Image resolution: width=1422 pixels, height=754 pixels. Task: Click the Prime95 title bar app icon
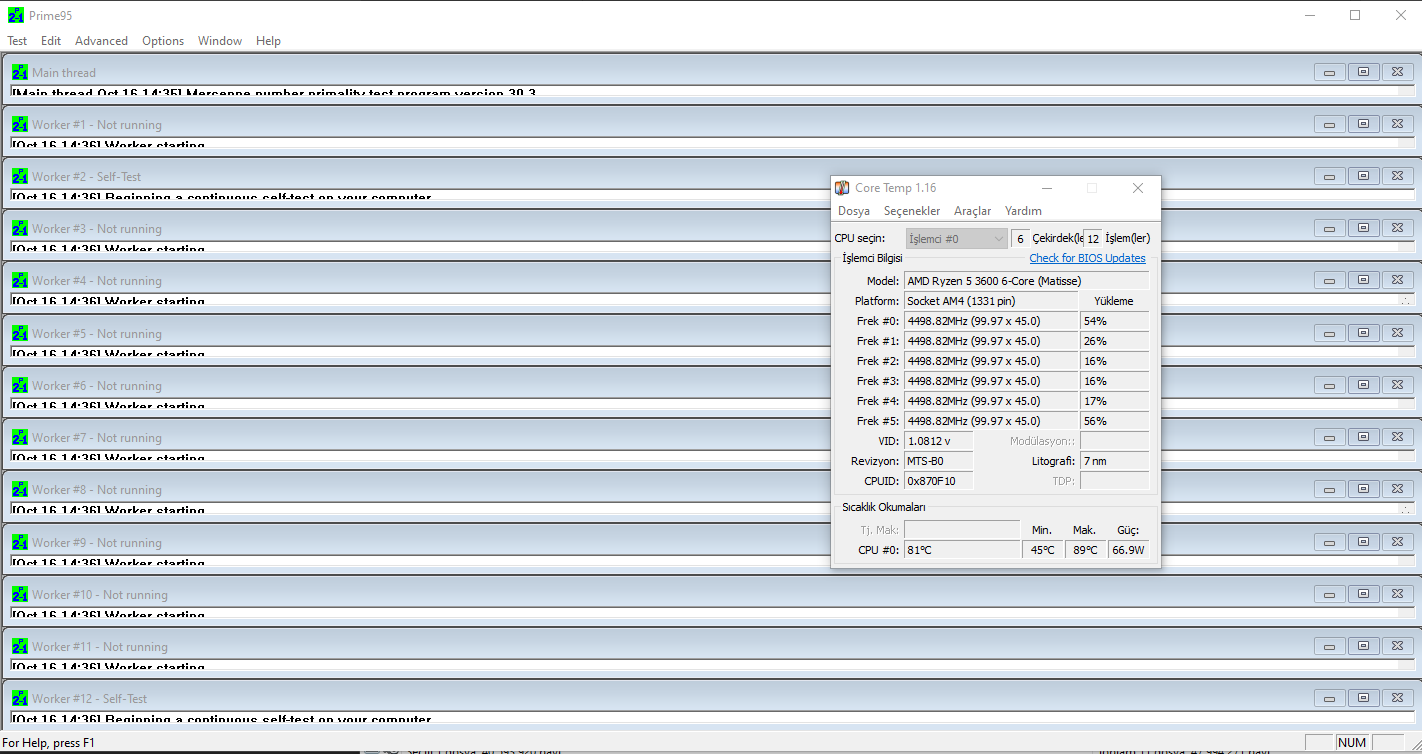coord(16,15)
